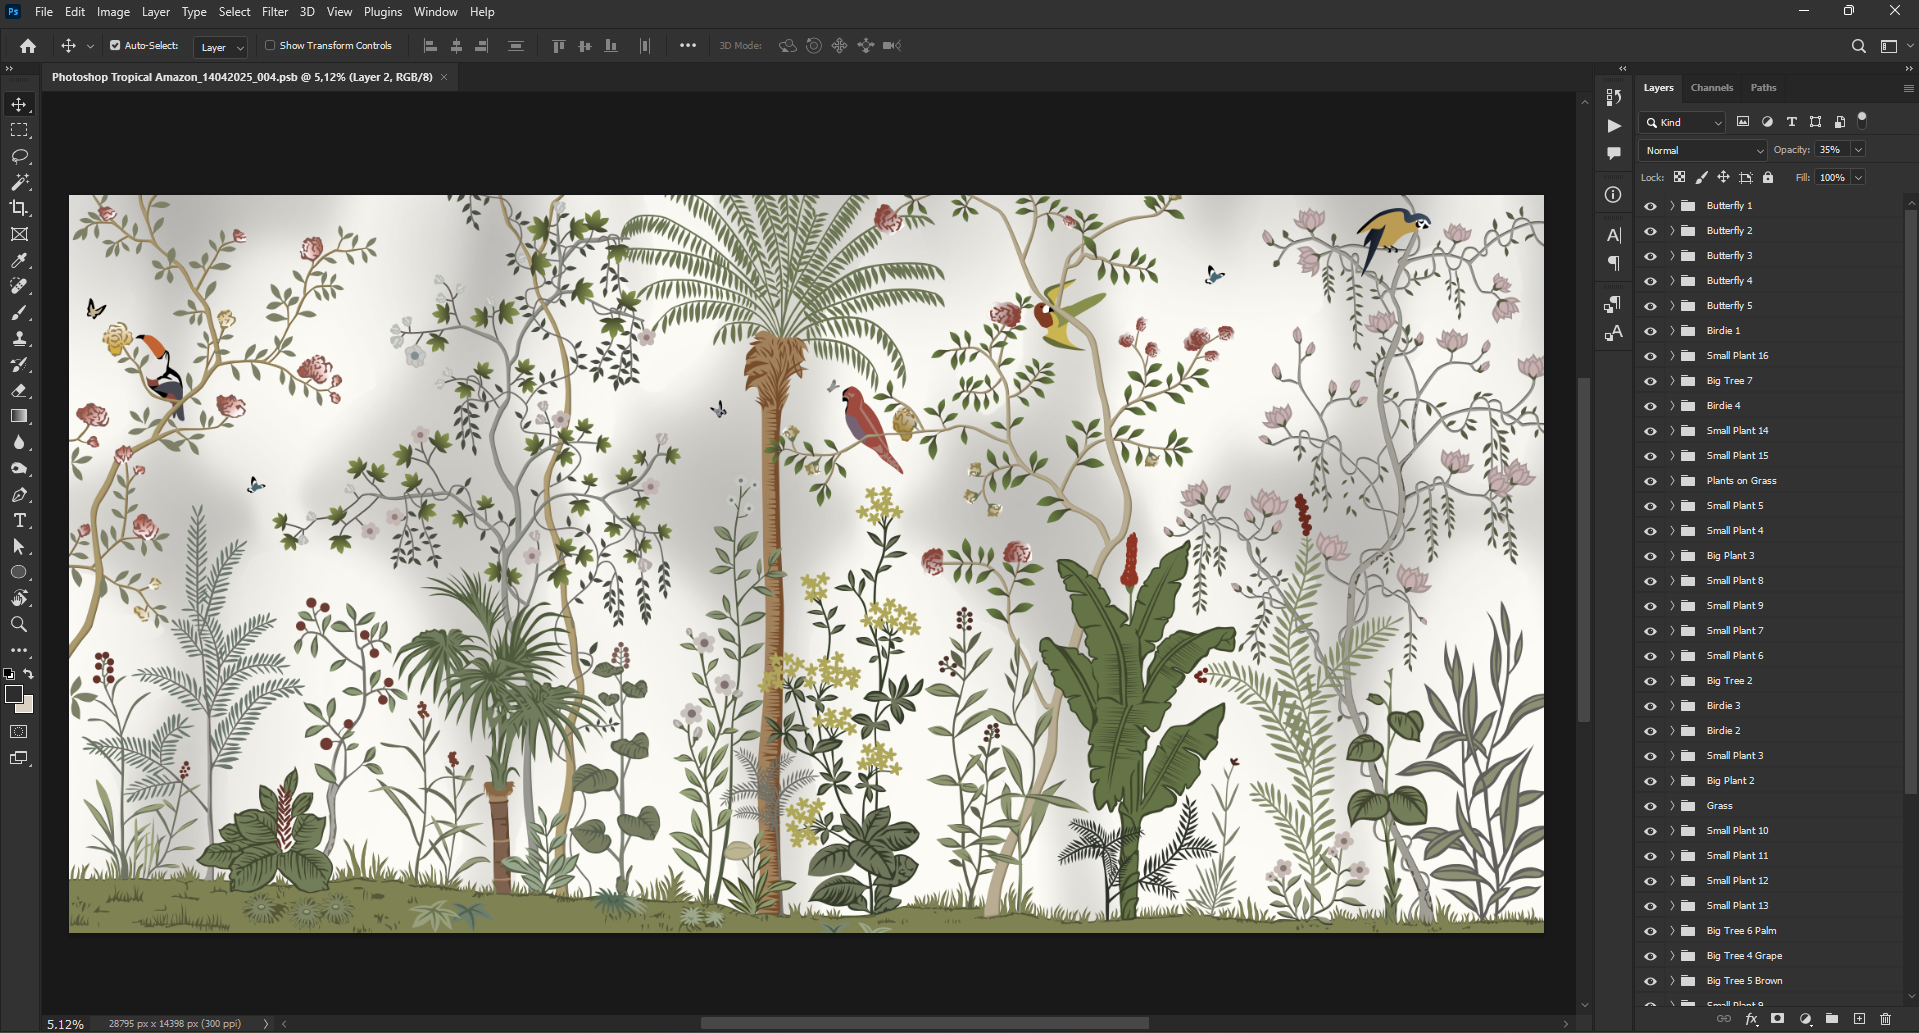The height and width of the screenshot is (1033, 1919).
Task: Select the Horizontal Type tool
Action: 19,521
